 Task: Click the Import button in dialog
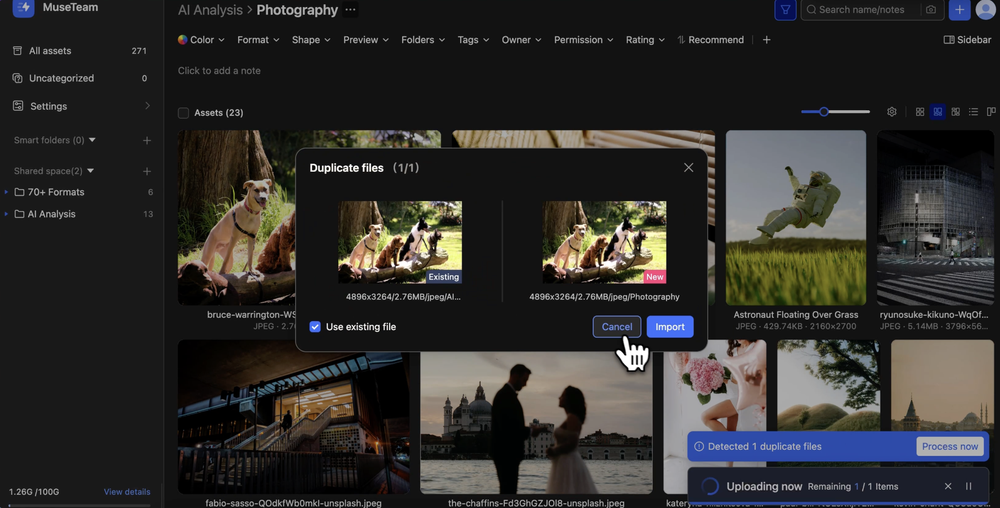(x=669, y=327)
